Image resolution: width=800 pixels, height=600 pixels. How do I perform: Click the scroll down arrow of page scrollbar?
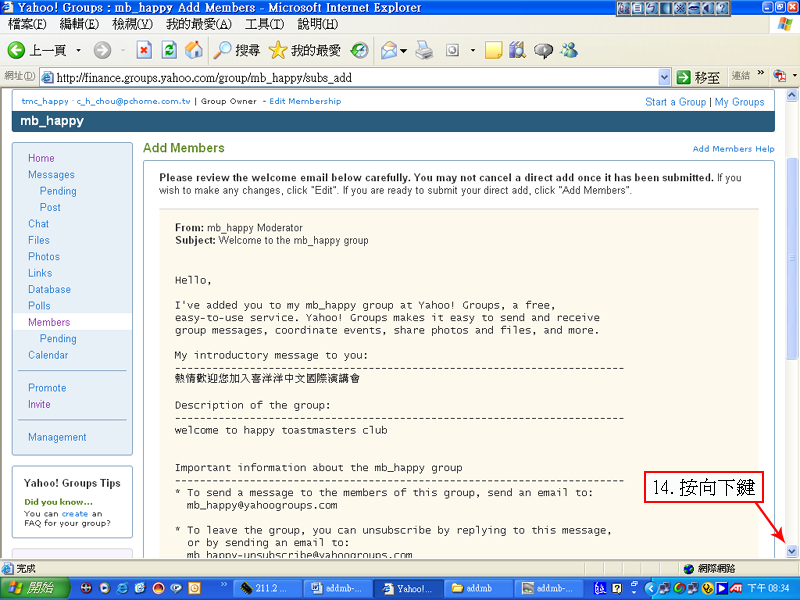792,550
